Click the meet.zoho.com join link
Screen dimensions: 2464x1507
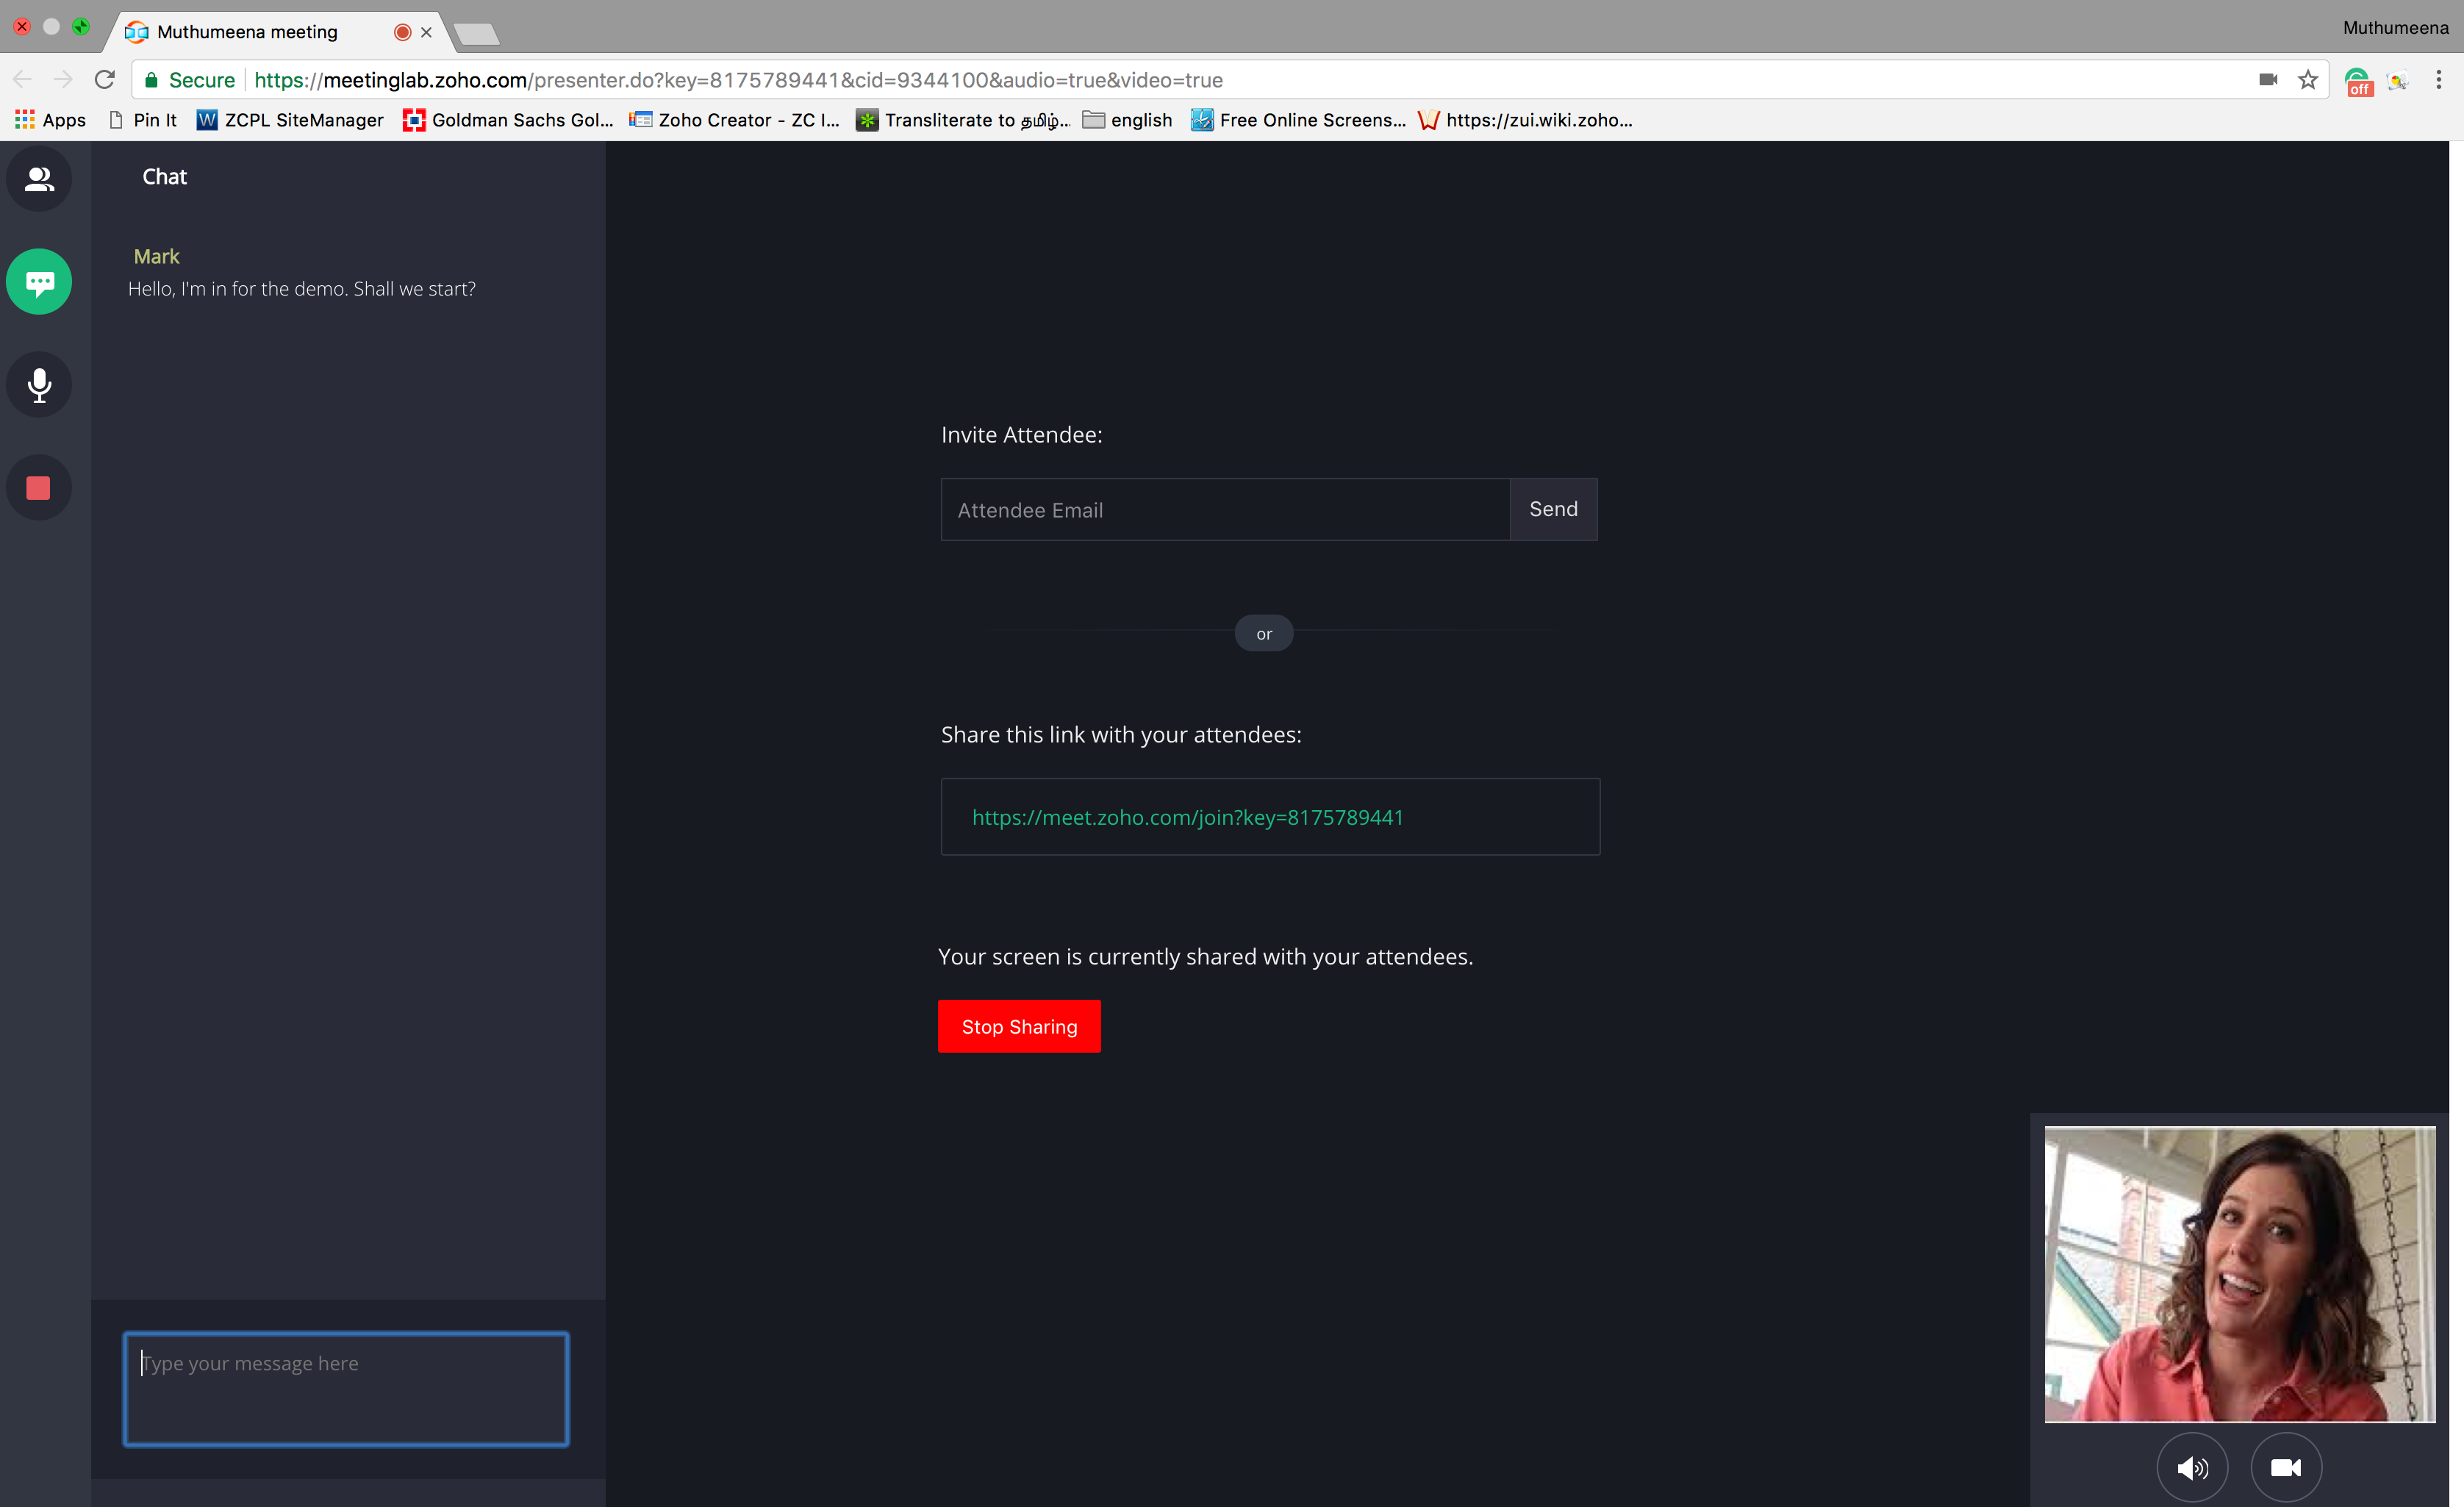click(x=1187, y=817)
